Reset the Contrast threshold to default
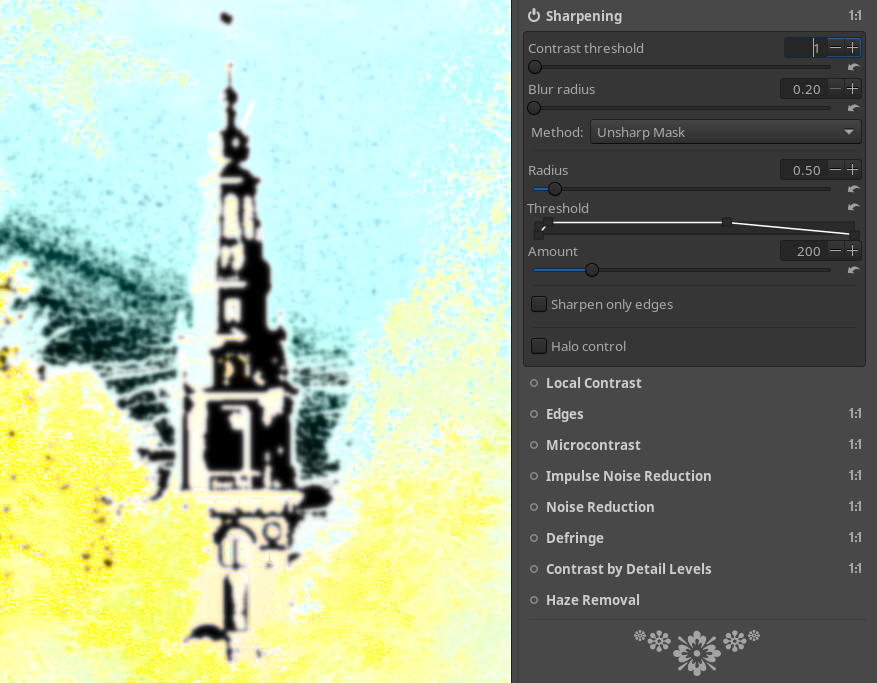Viewport: 877px width, 683px height. coord(853,67)
